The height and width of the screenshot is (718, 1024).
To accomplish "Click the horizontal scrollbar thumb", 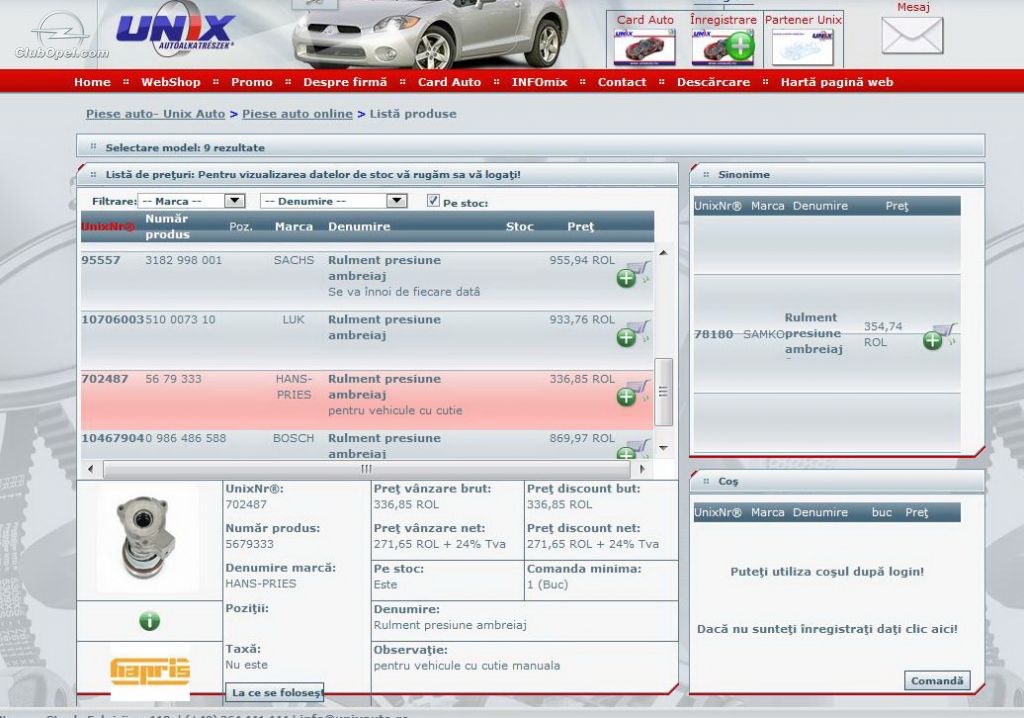I will point(366,468).
